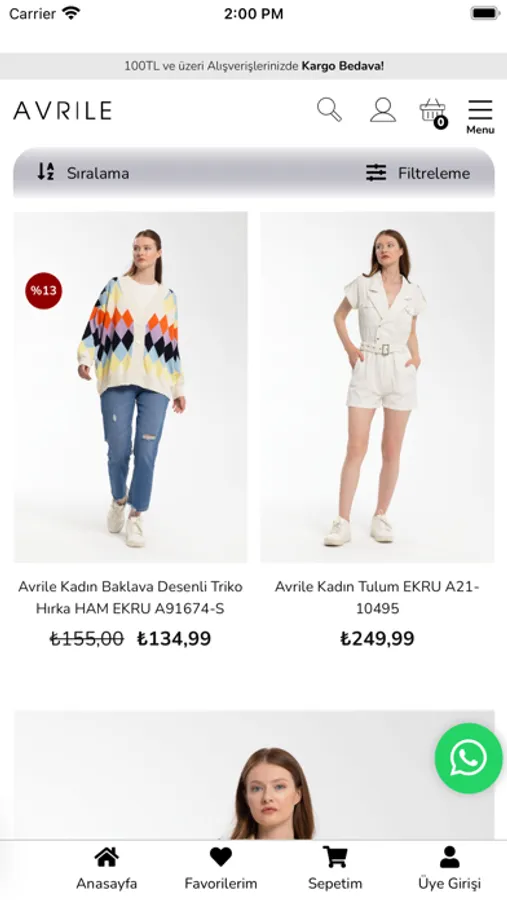
Task: Tap the green WhatsApp chat button
Action: [x=469, y=758]
